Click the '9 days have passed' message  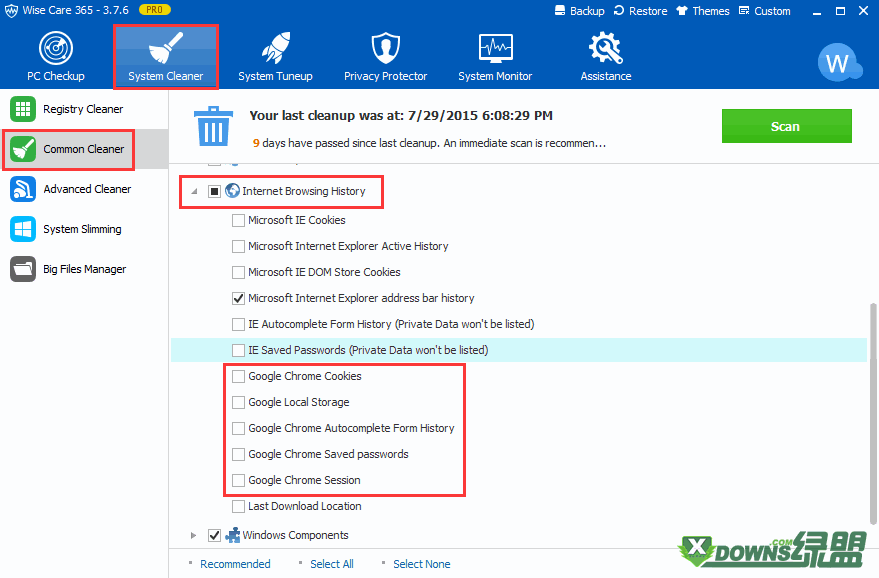tap(429, 143)
